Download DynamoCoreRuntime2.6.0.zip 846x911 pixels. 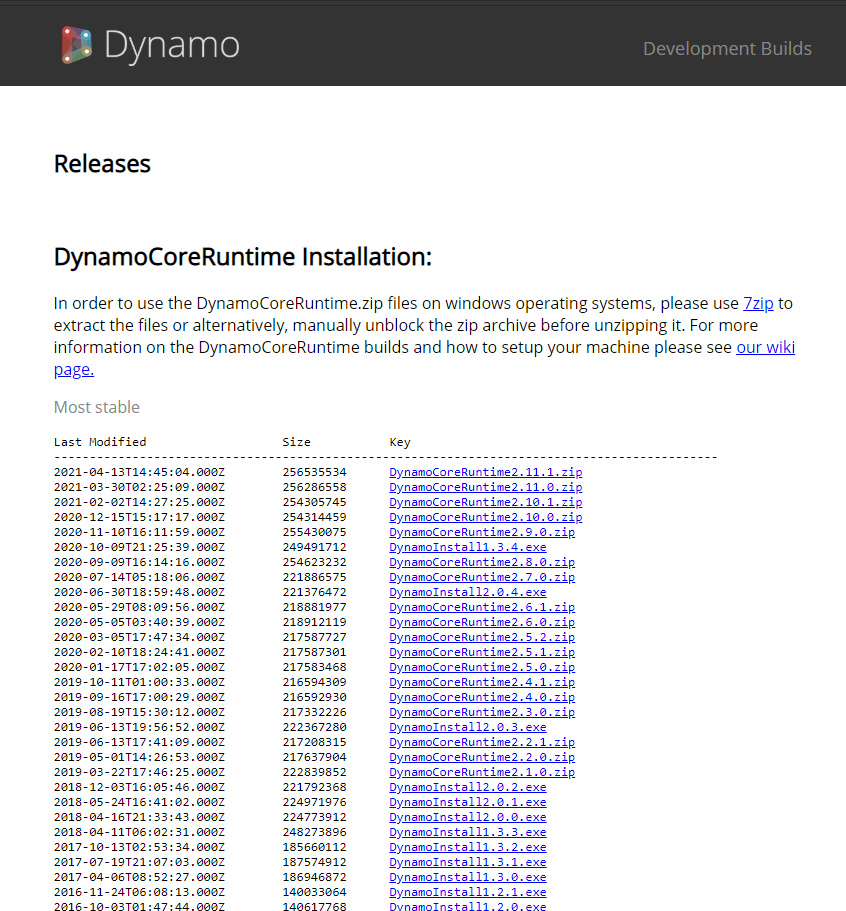coord(482,622)
